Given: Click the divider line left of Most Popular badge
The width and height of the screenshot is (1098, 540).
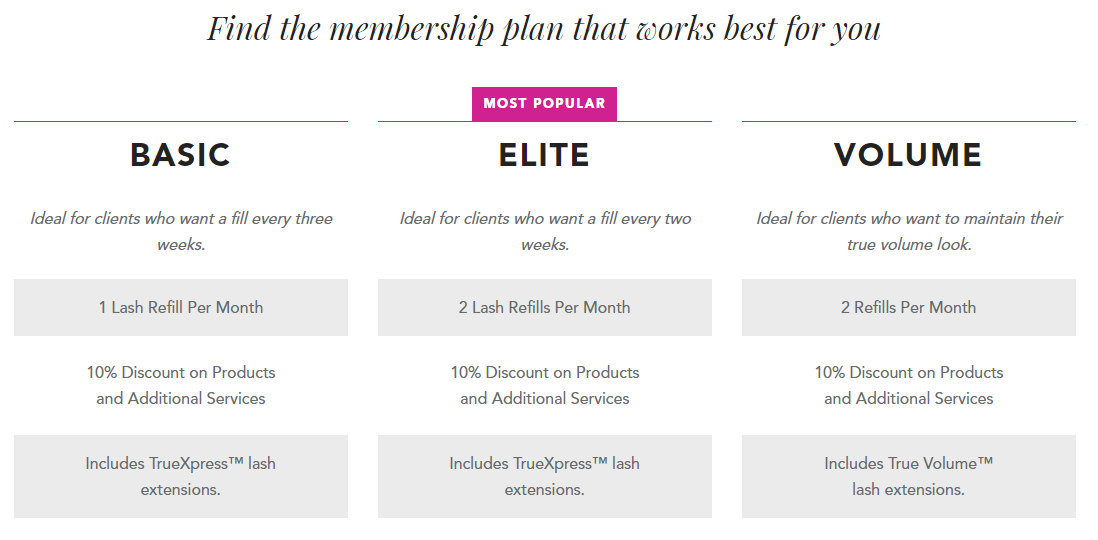Looking at the screenshot, I should (x=424, y=122).
